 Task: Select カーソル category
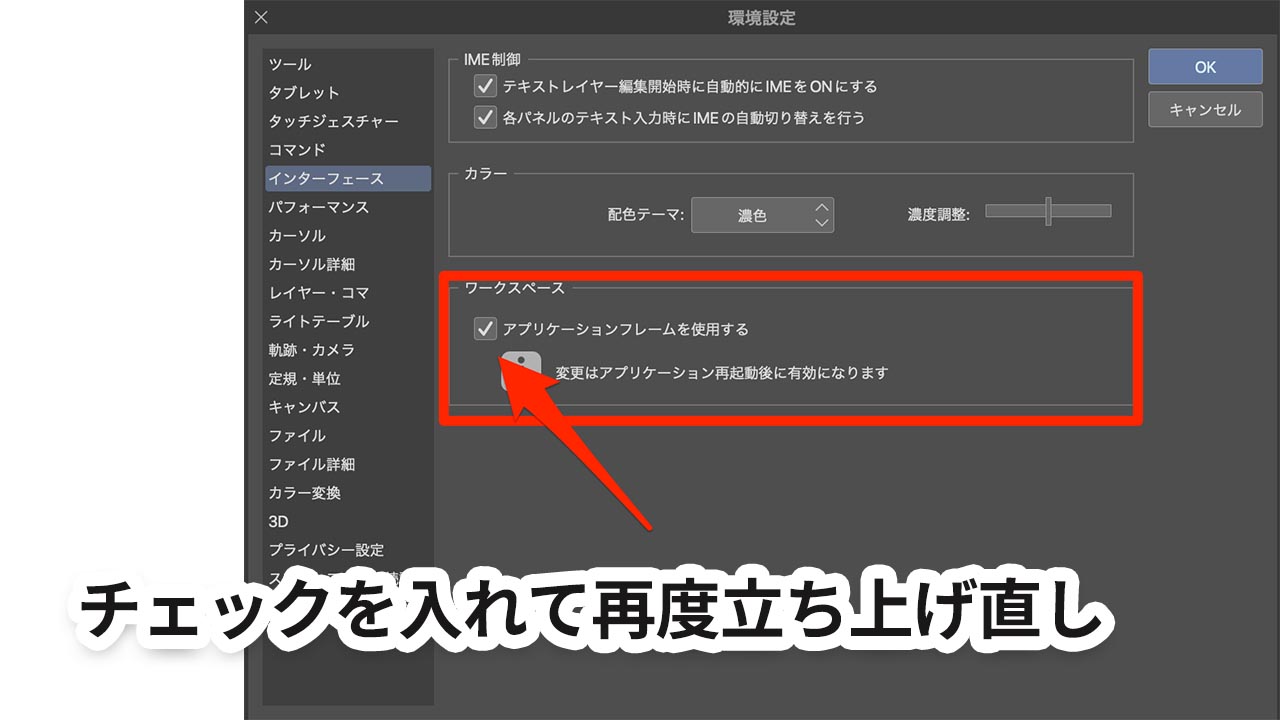tap(347, 236)
